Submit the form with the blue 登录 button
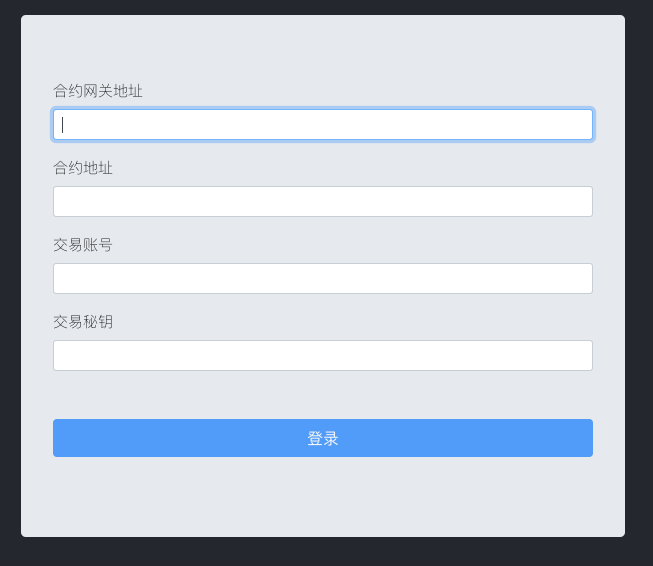This screenshot has width=653, height=566. [323, 438]
